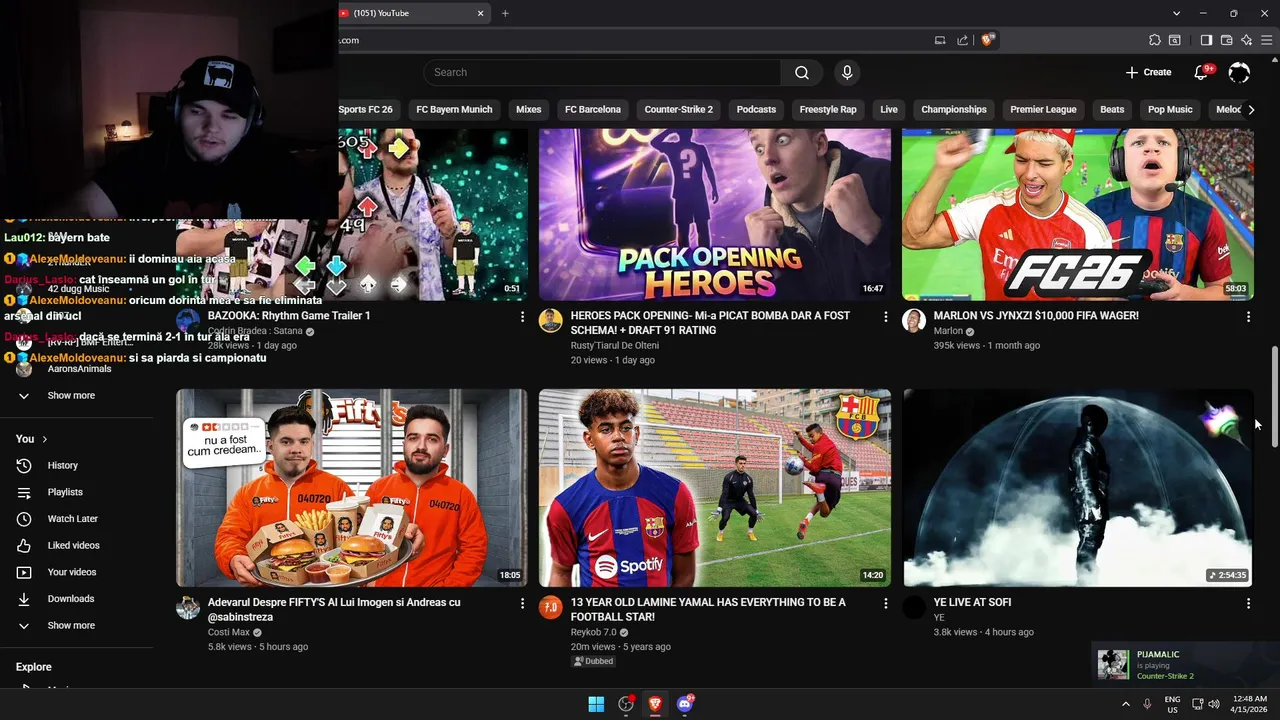
Task: Open Brave Leo AI sparkle icon
Action: (x=1246, y=40)
